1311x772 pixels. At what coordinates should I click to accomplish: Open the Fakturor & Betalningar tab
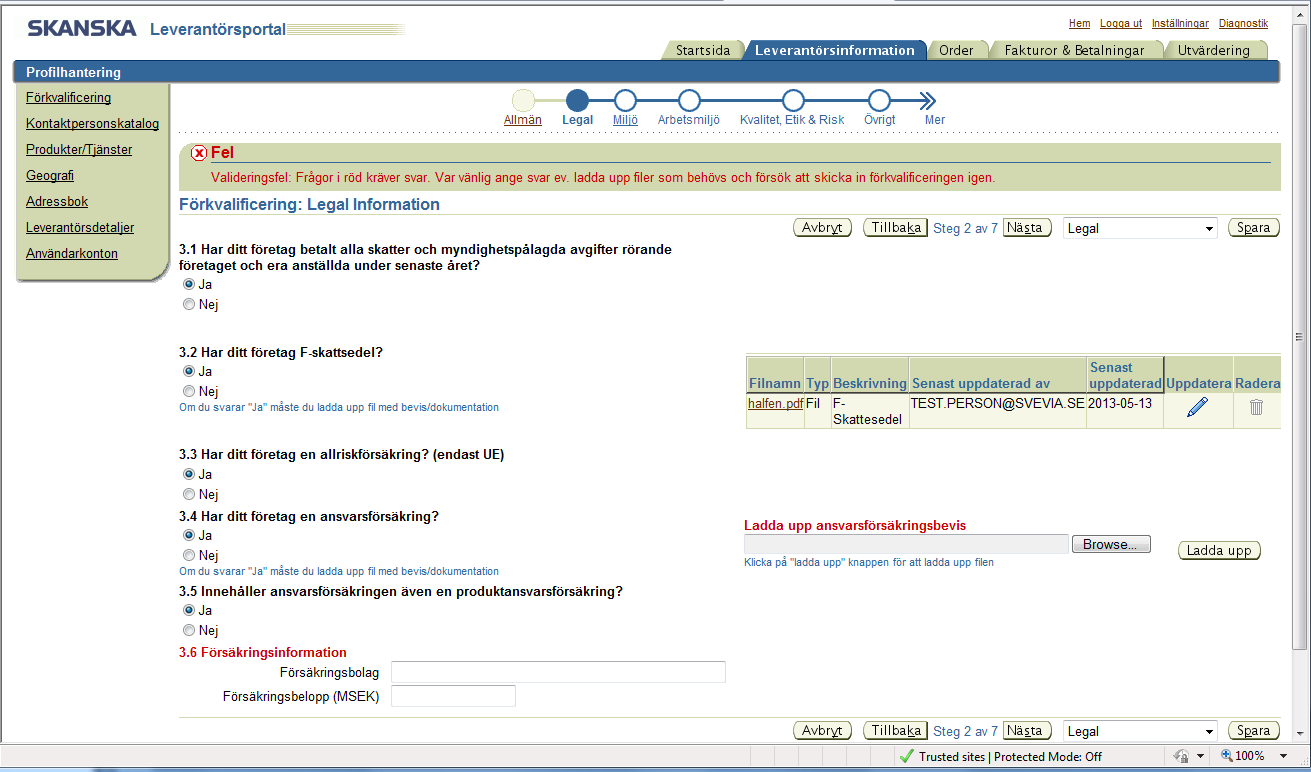point(1074,50)
